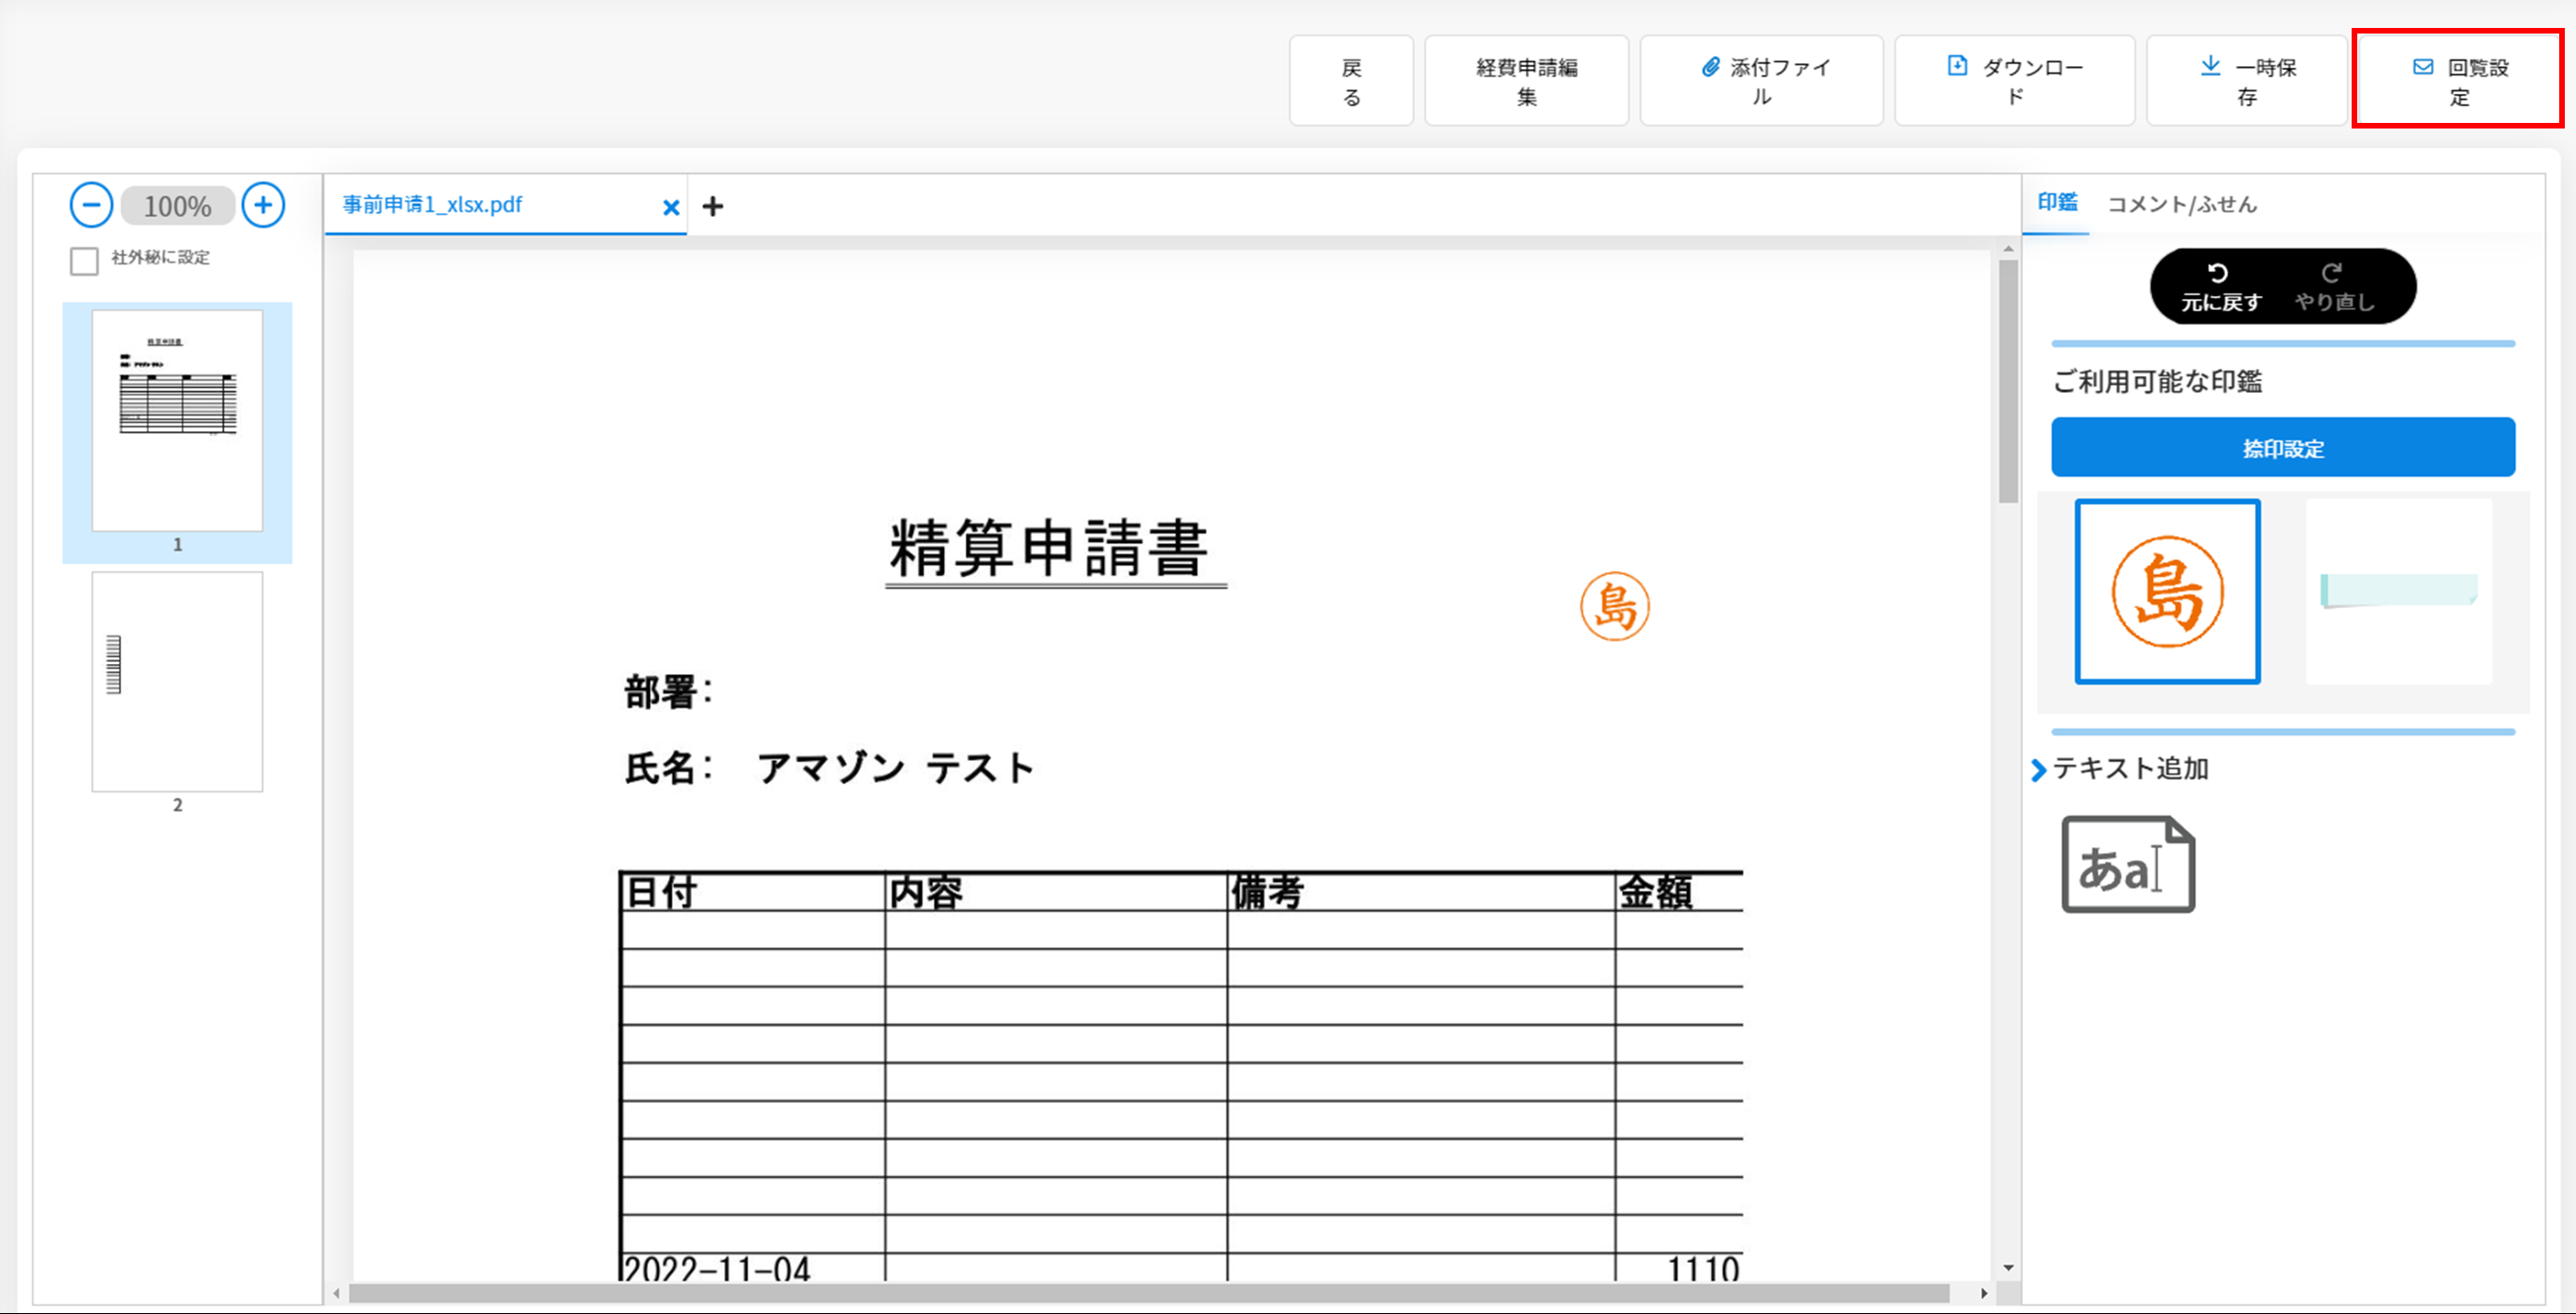The height and width of the screenshot is (1314, 2576).
Task: Click the 日付 column header
Action: coord(660,892)
